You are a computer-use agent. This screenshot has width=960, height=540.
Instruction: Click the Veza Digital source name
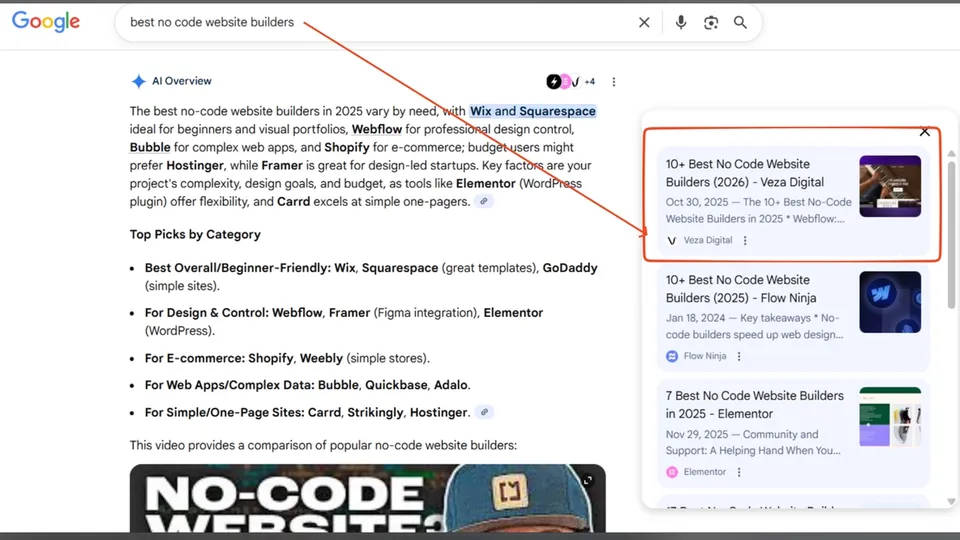tap(708, 241)
